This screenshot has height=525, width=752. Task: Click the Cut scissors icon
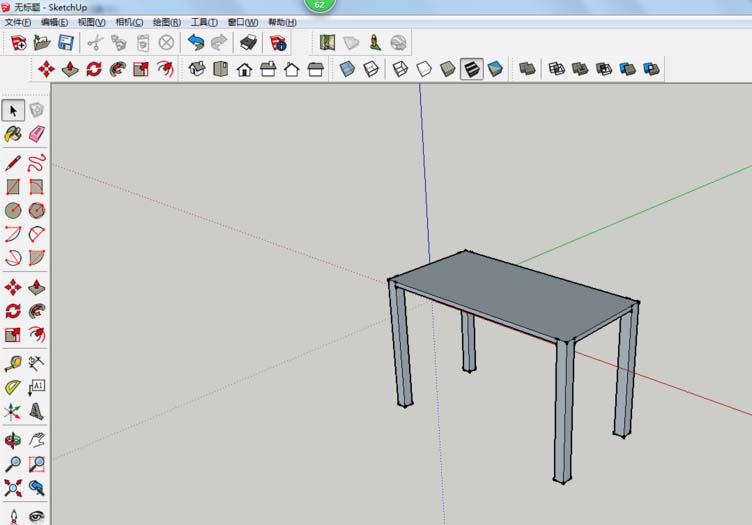(95, 43)
